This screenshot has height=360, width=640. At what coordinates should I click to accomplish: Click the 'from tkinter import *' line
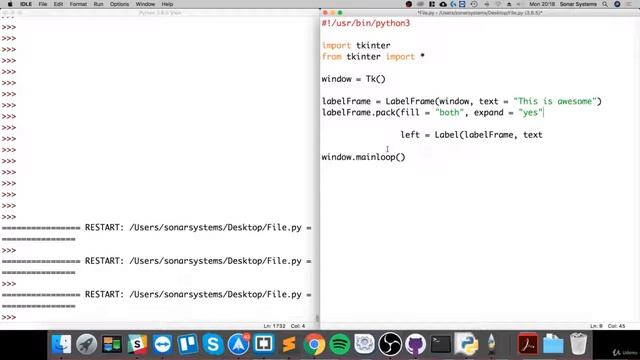(x=373, y=57)
